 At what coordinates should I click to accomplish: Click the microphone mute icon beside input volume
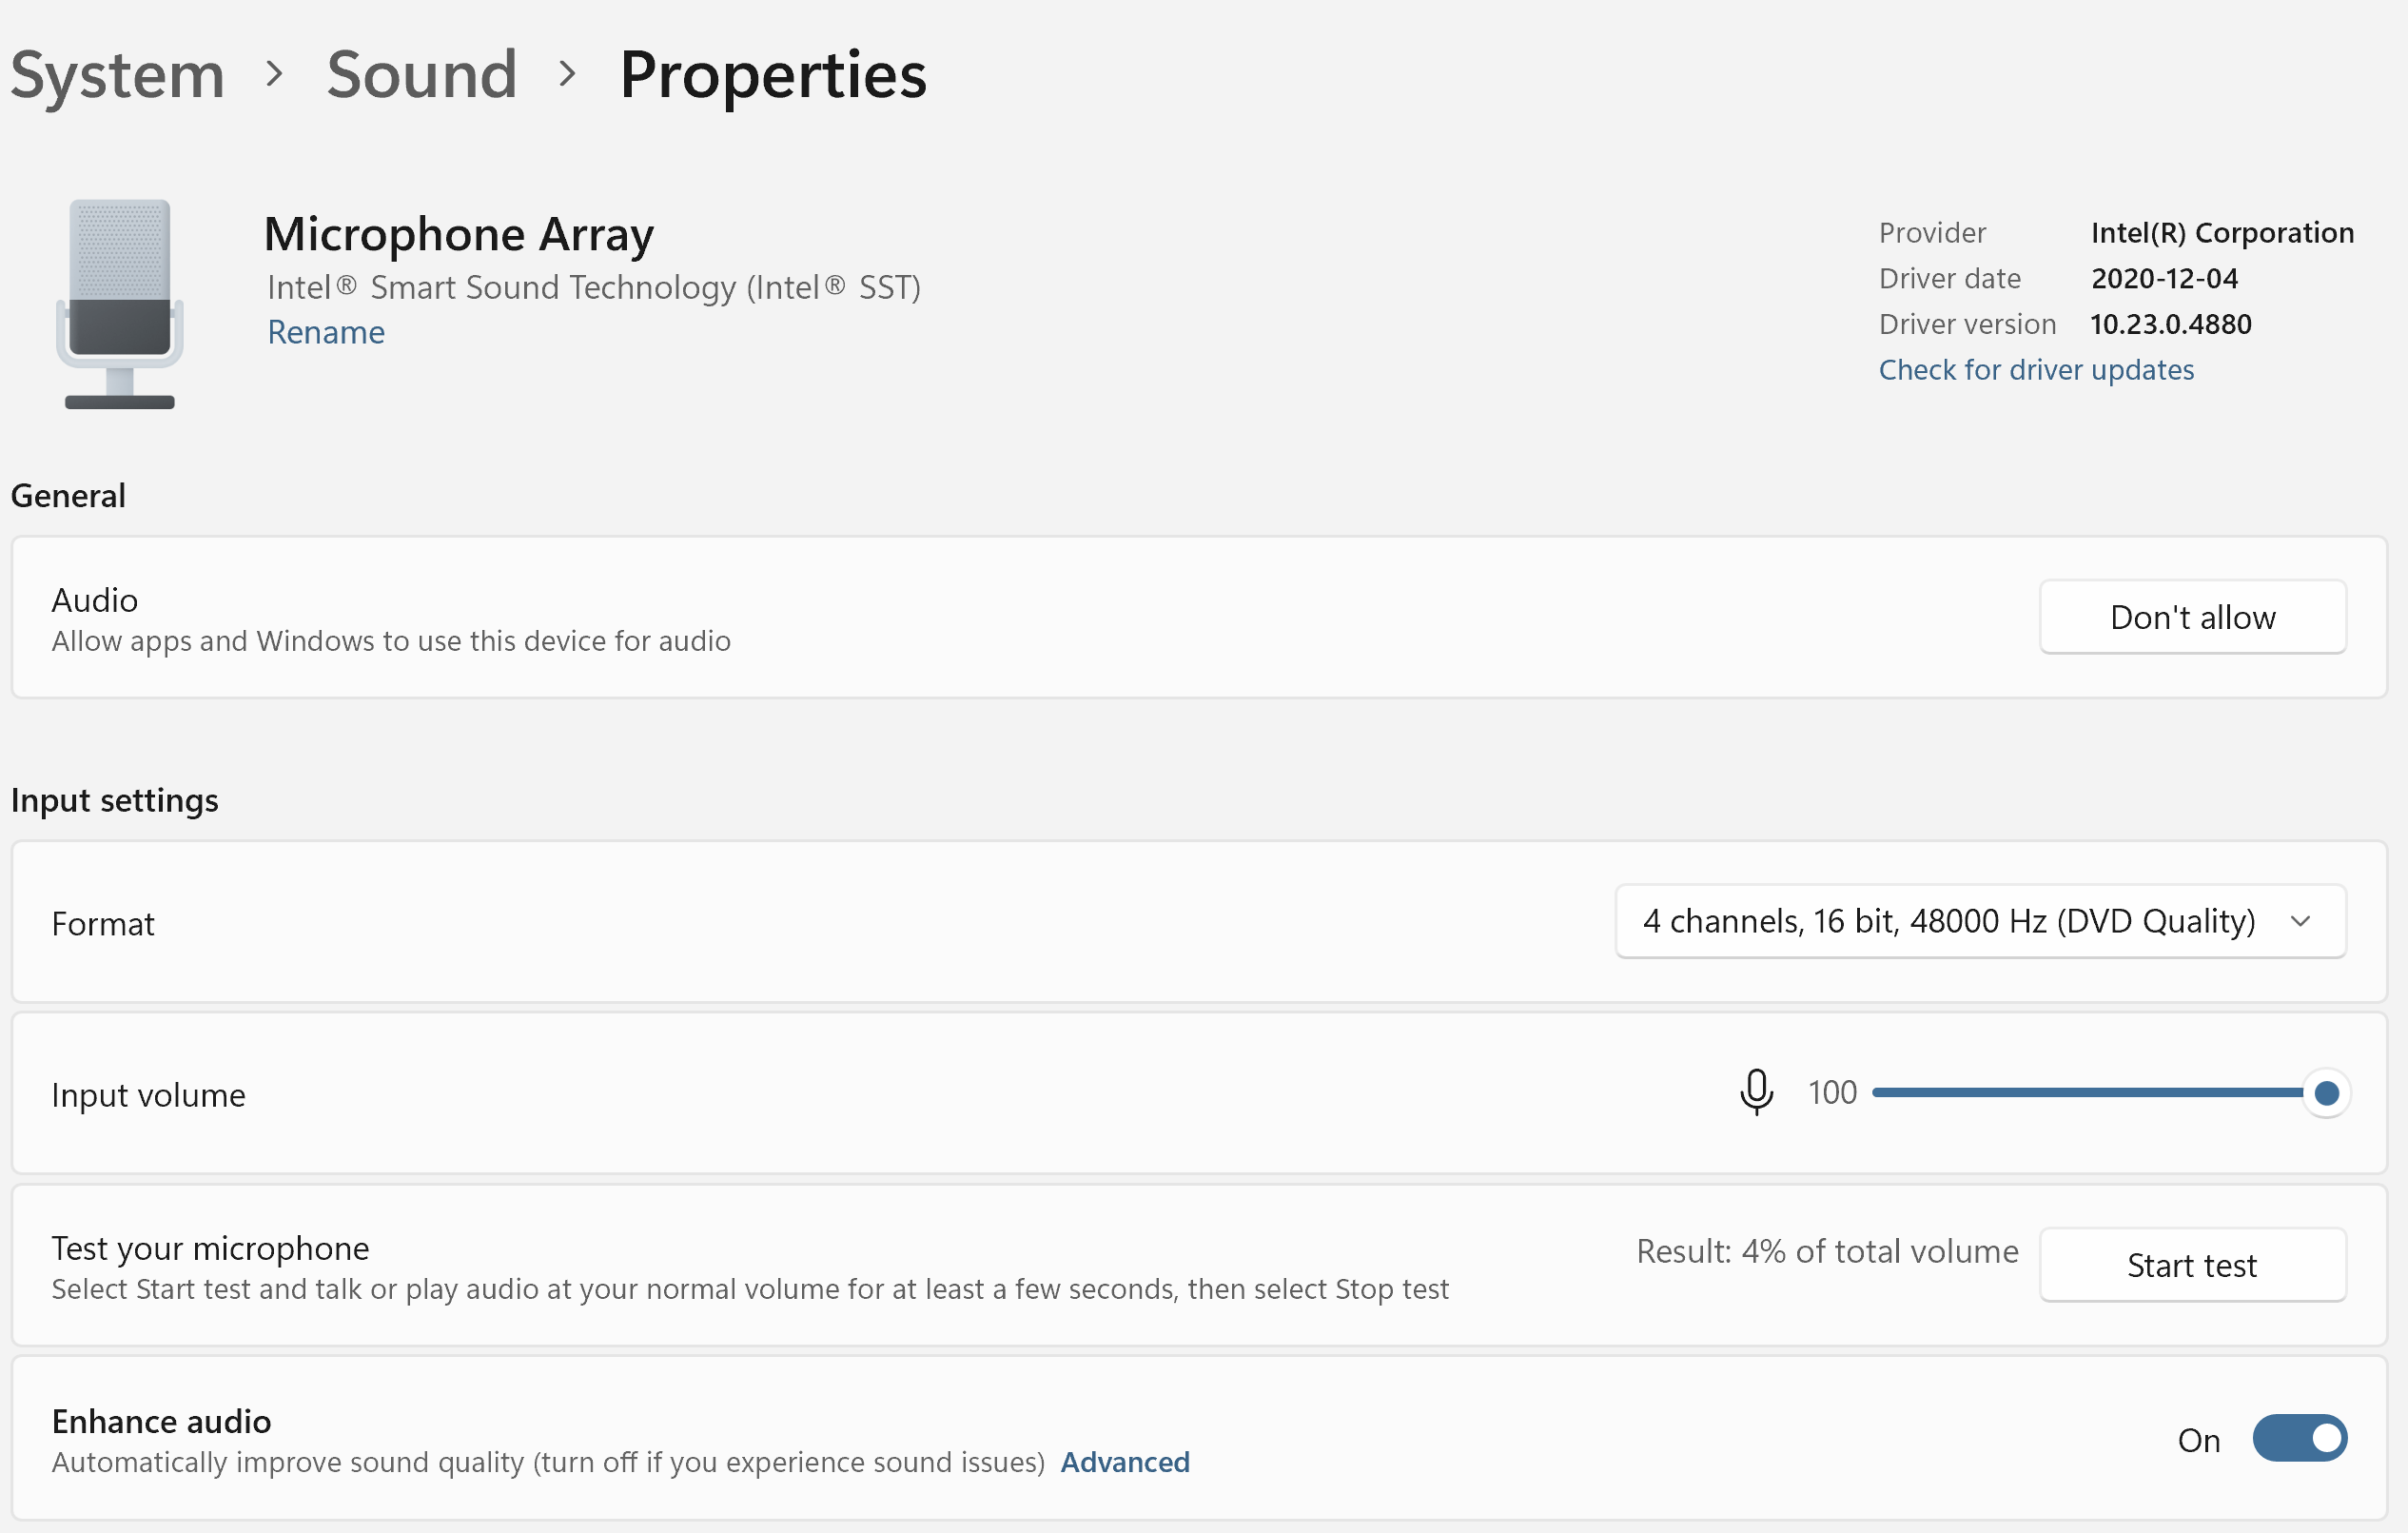point(1756,1092)
